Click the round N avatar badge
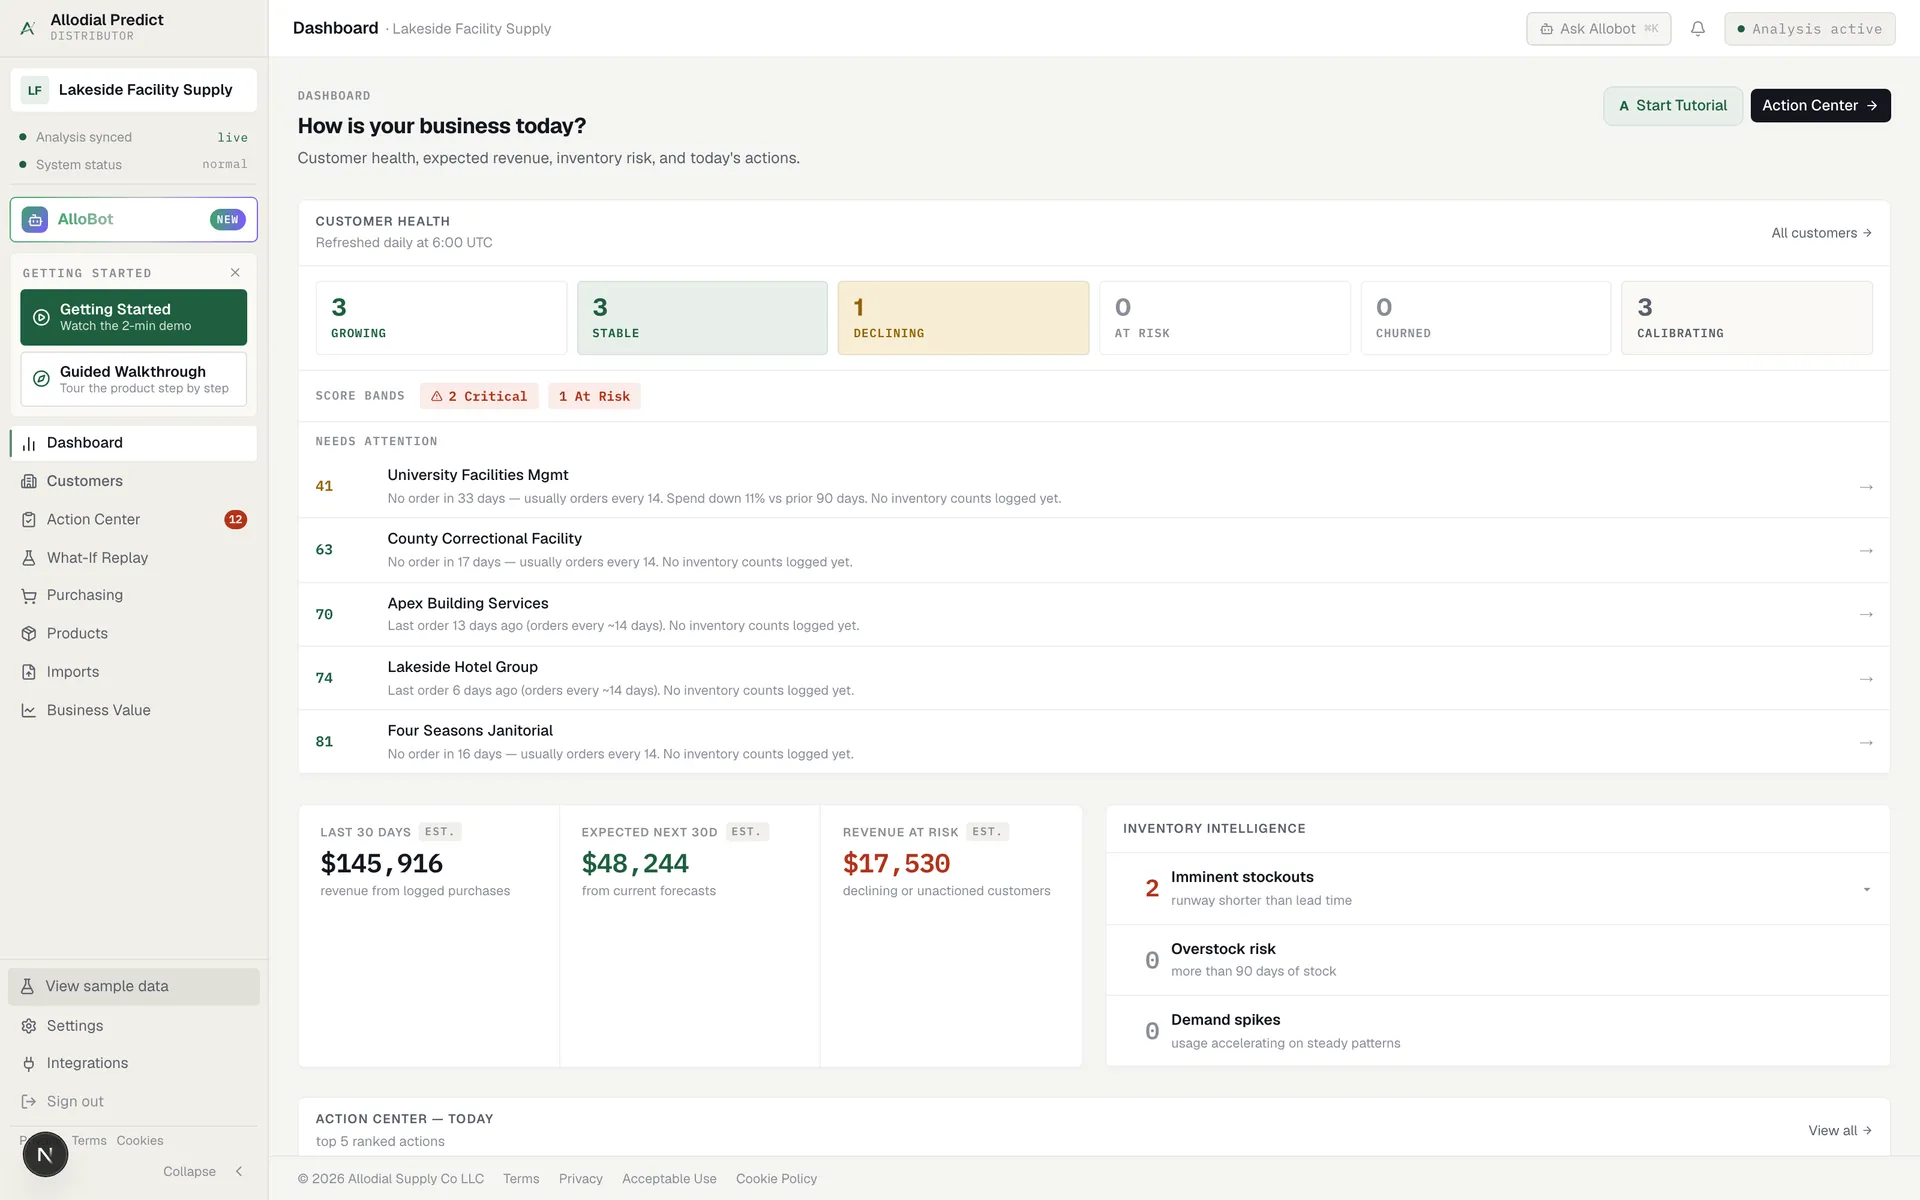Viewport: 1920px width, 1200px height. coord(45,1155)
